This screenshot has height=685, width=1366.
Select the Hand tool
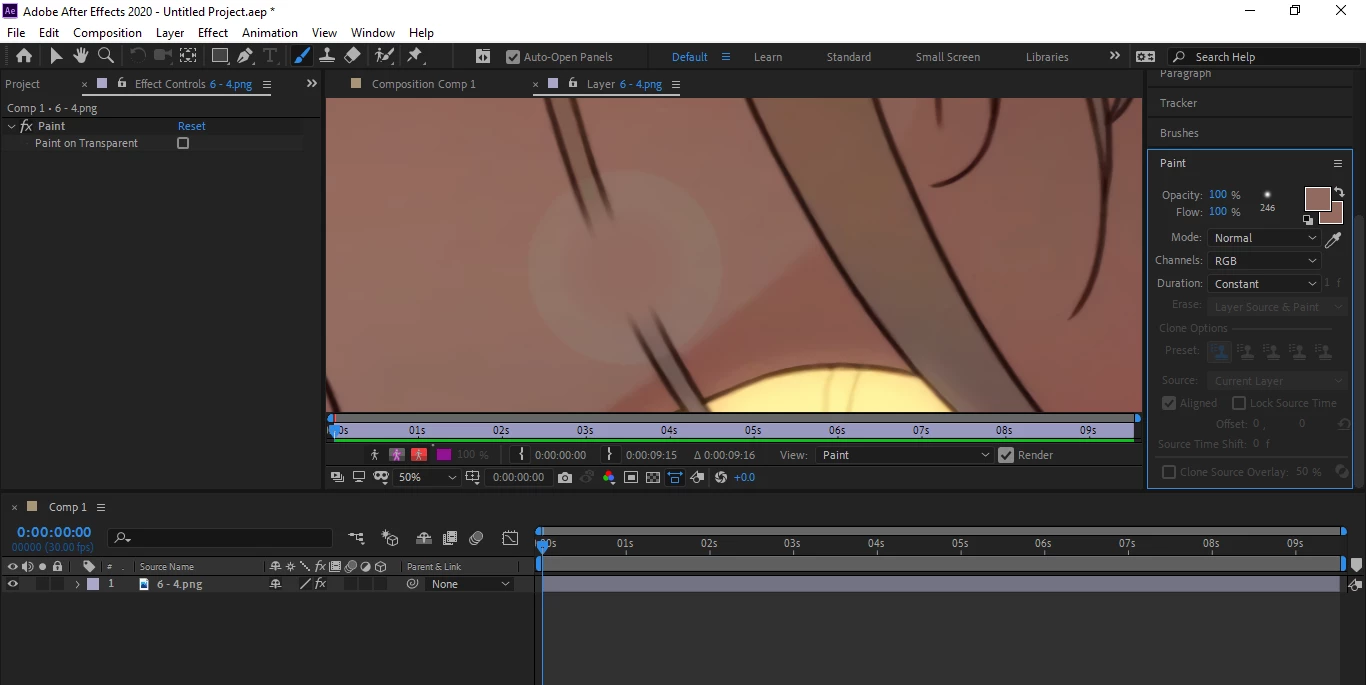(x=80, y=56)
